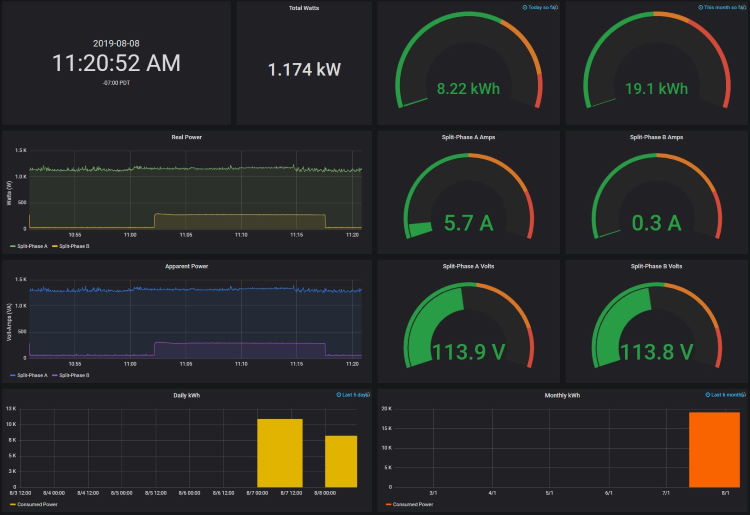Click the 'This month so far' time override link
Screen dimensions: 750x515
point(724,8)
